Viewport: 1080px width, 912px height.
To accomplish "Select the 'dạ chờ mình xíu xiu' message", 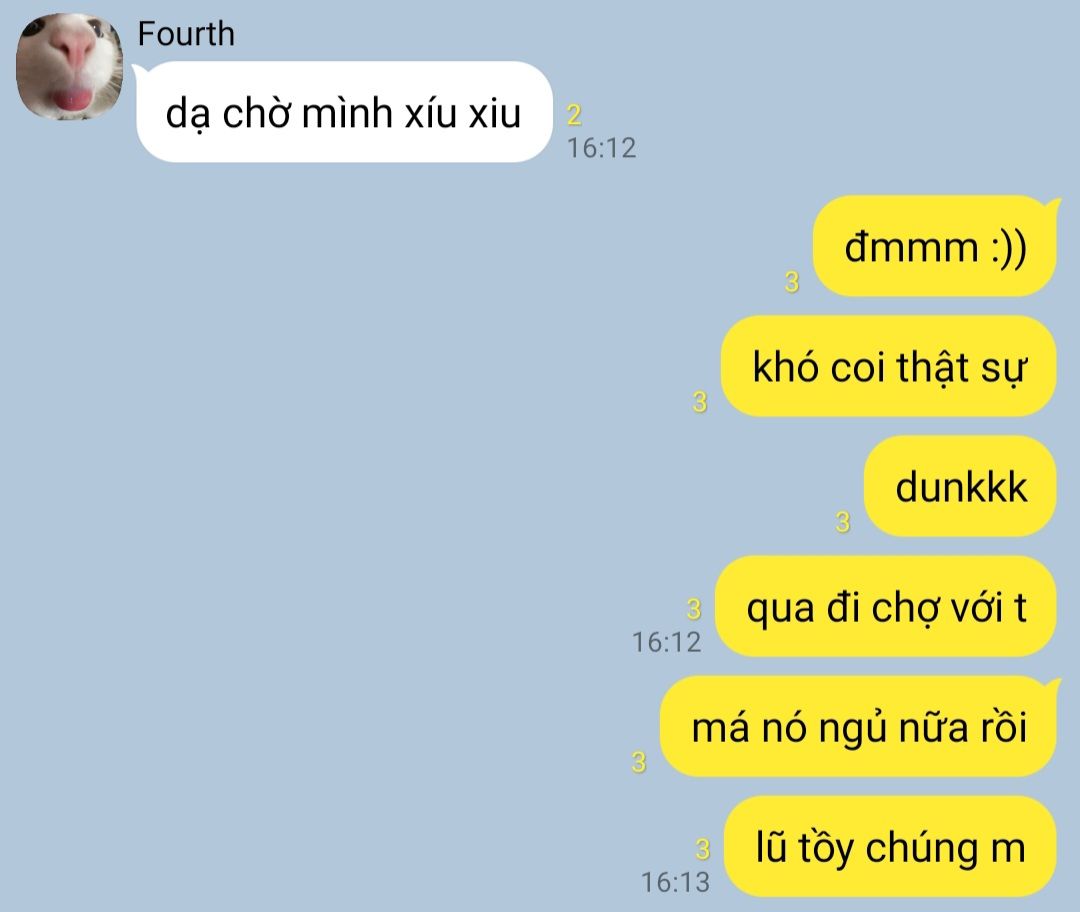I will [x=344, y=112].
